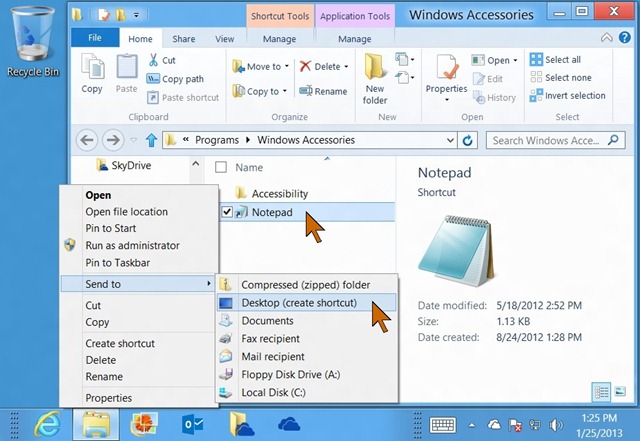Click the Forward navigation arrow

click(x=113, y=140)
